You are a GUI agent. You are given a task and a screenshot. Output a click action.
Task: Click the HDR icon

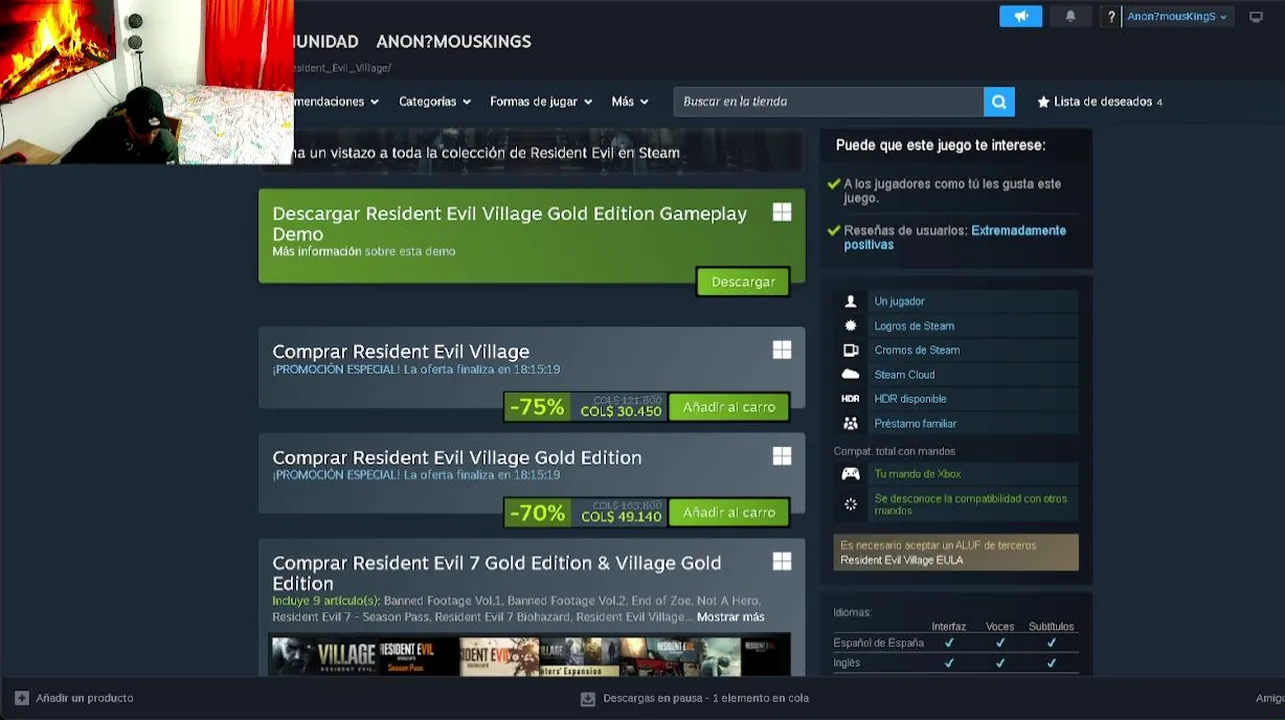point(850,399)
